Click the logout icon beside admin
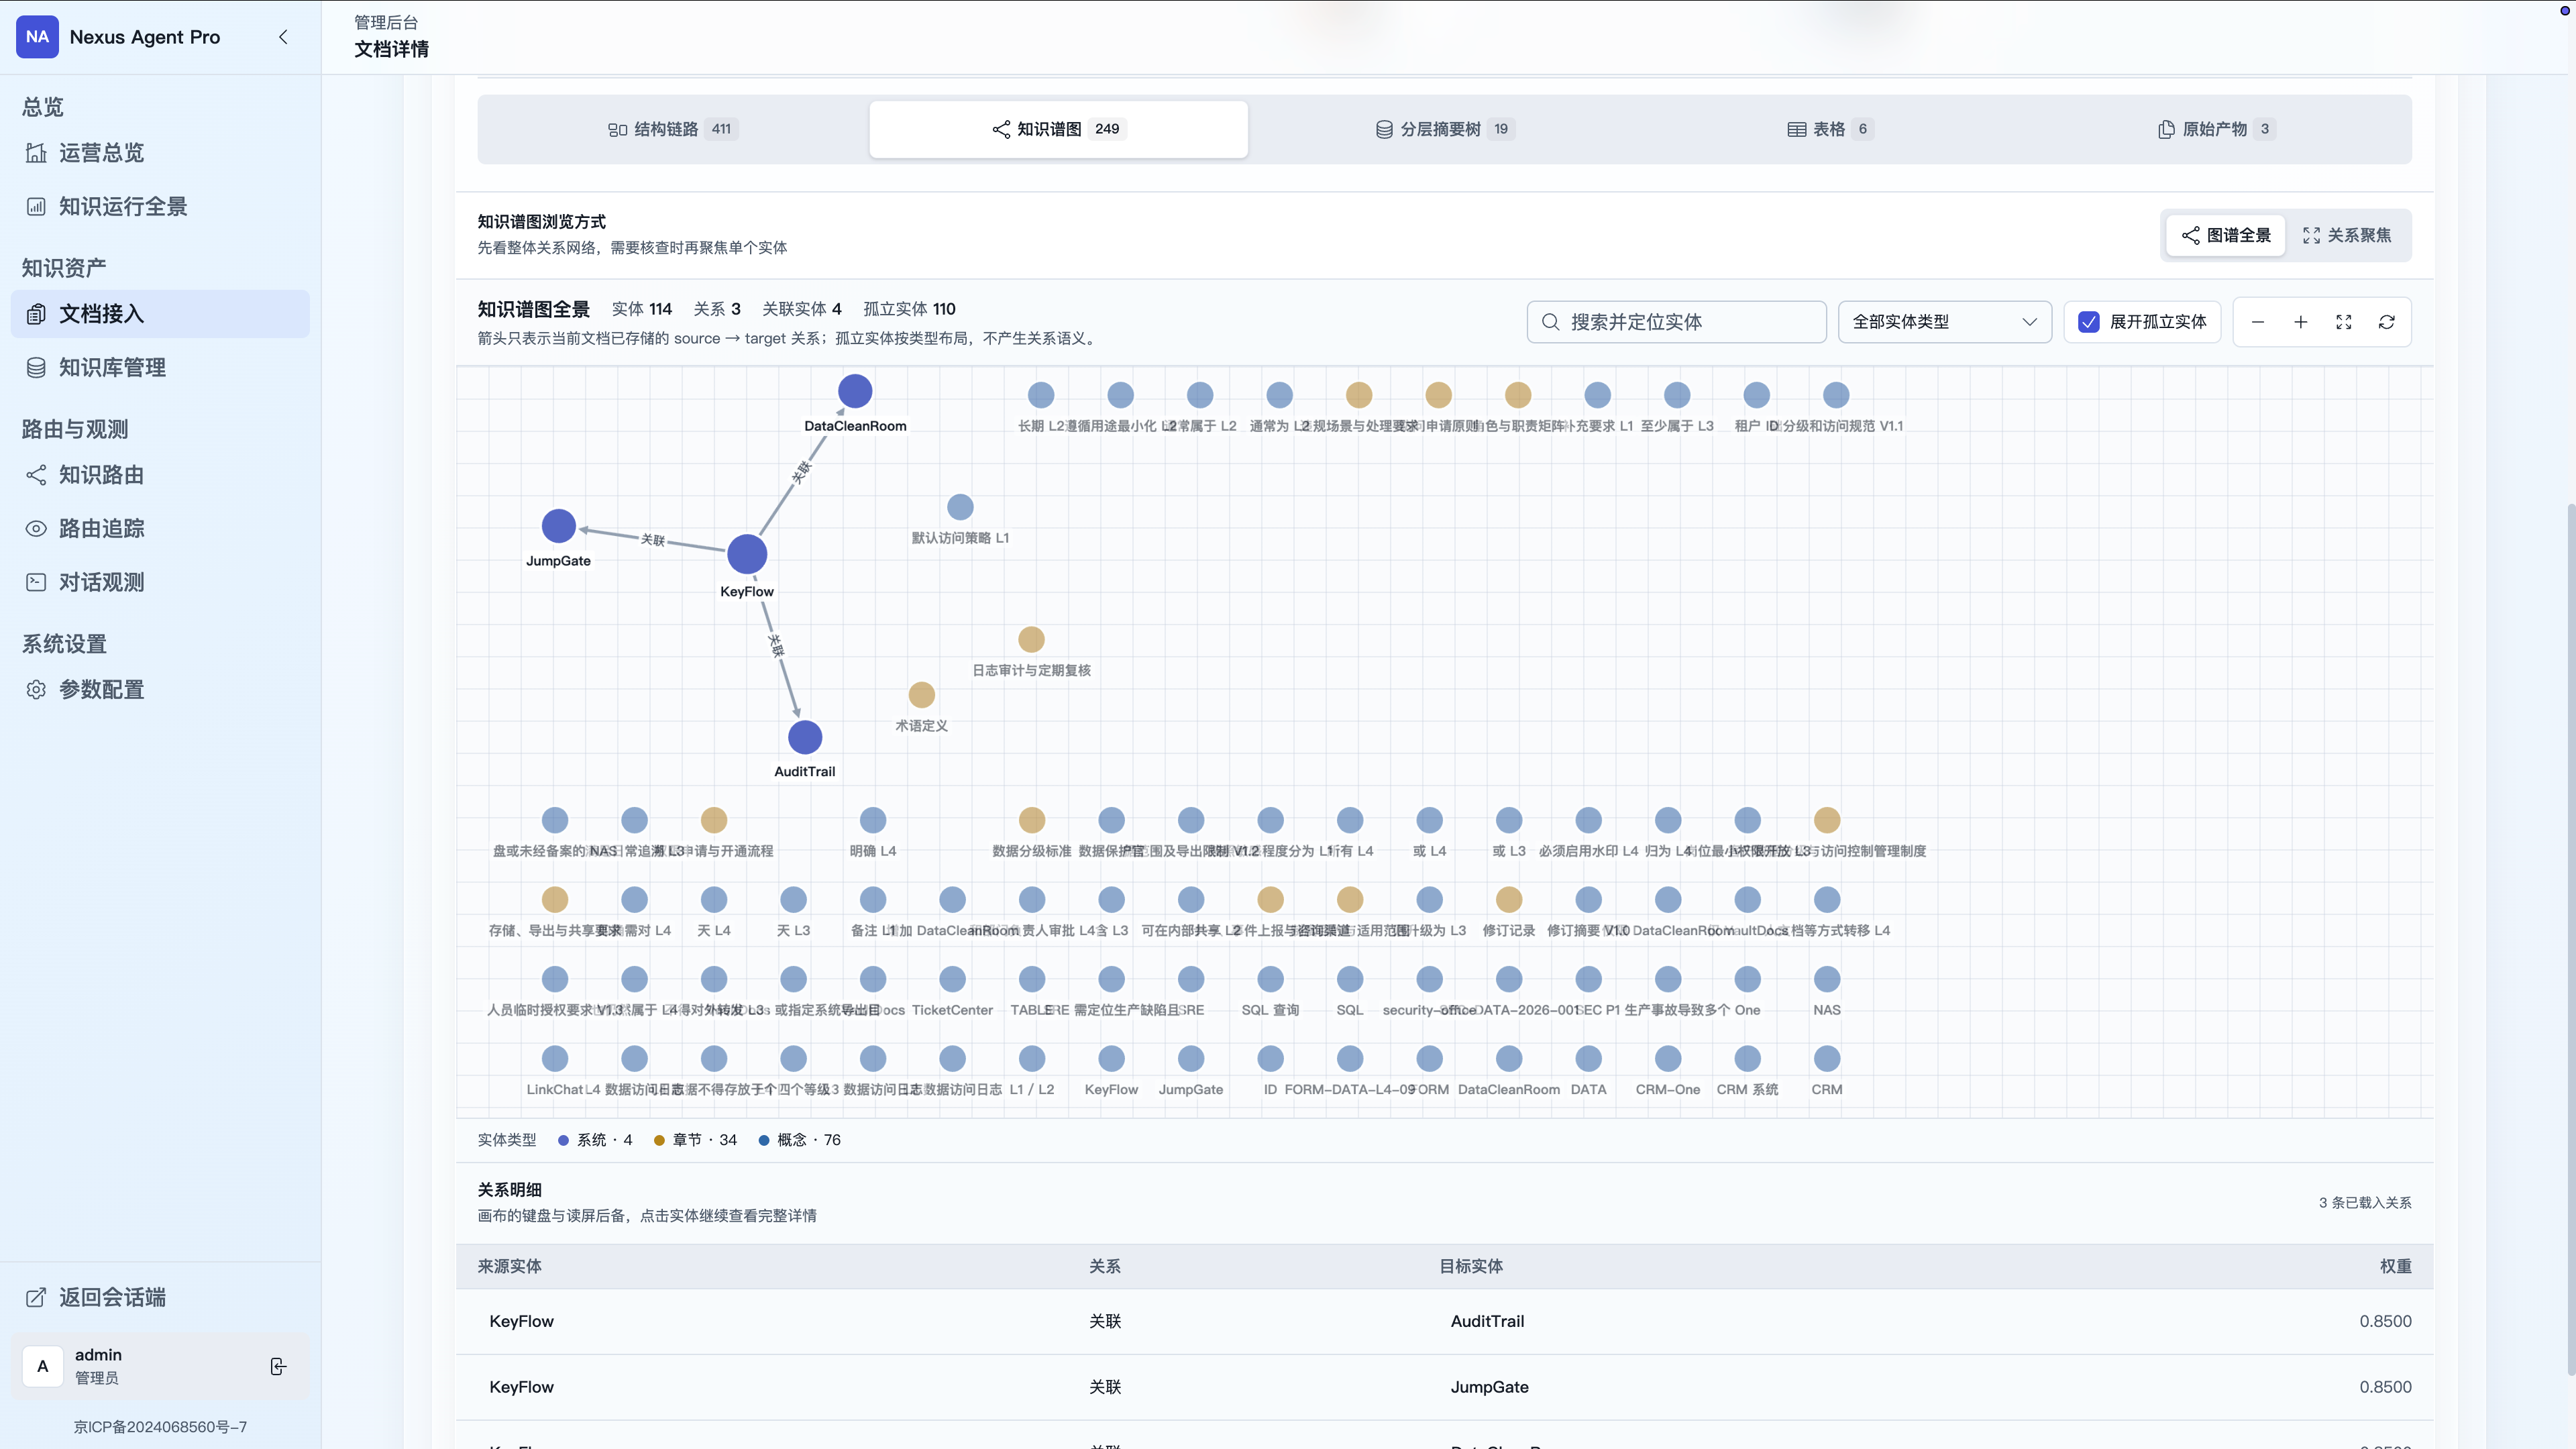The width and height of the screenshot is (2576, 1449). [x=278, y=1366]
